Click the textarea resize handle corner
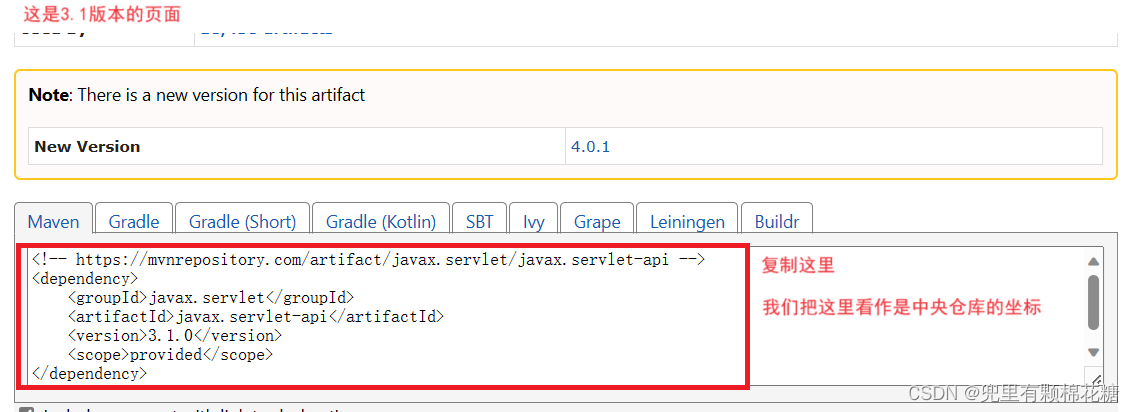Screen dimensions: 1135x412 (1096, 379)
